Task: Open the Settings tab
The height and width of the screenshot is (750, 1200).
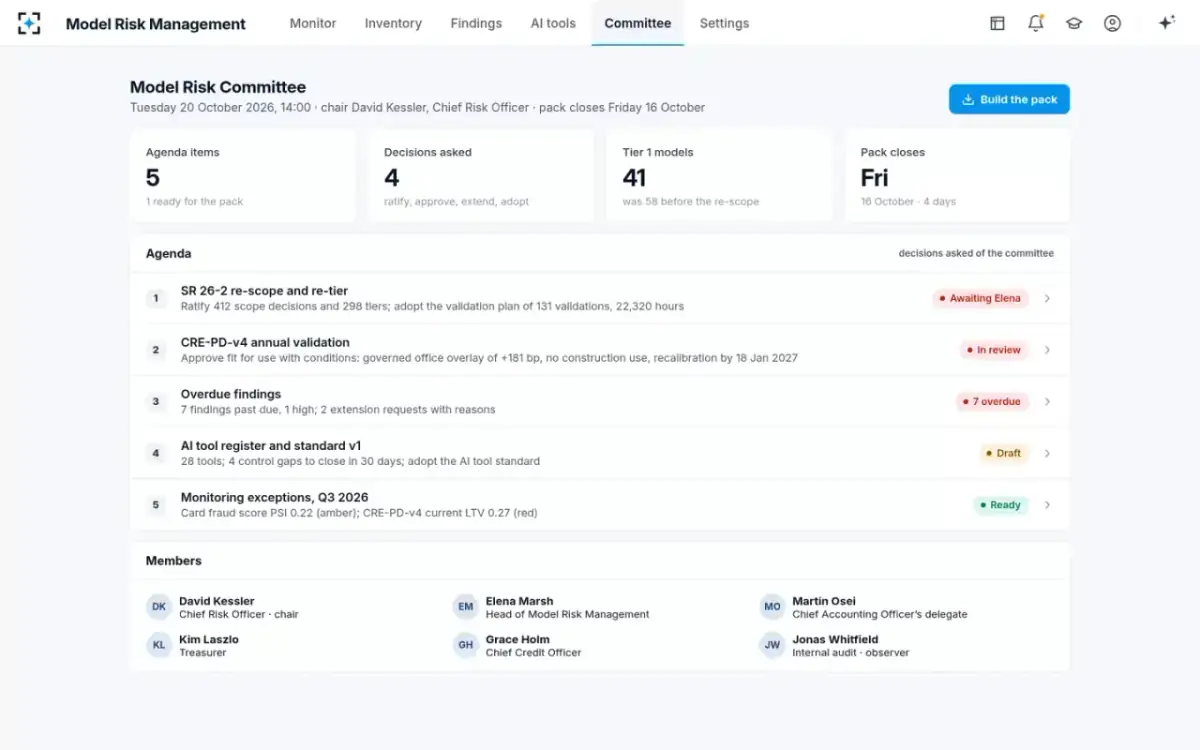Action: [x=724, y=23]
